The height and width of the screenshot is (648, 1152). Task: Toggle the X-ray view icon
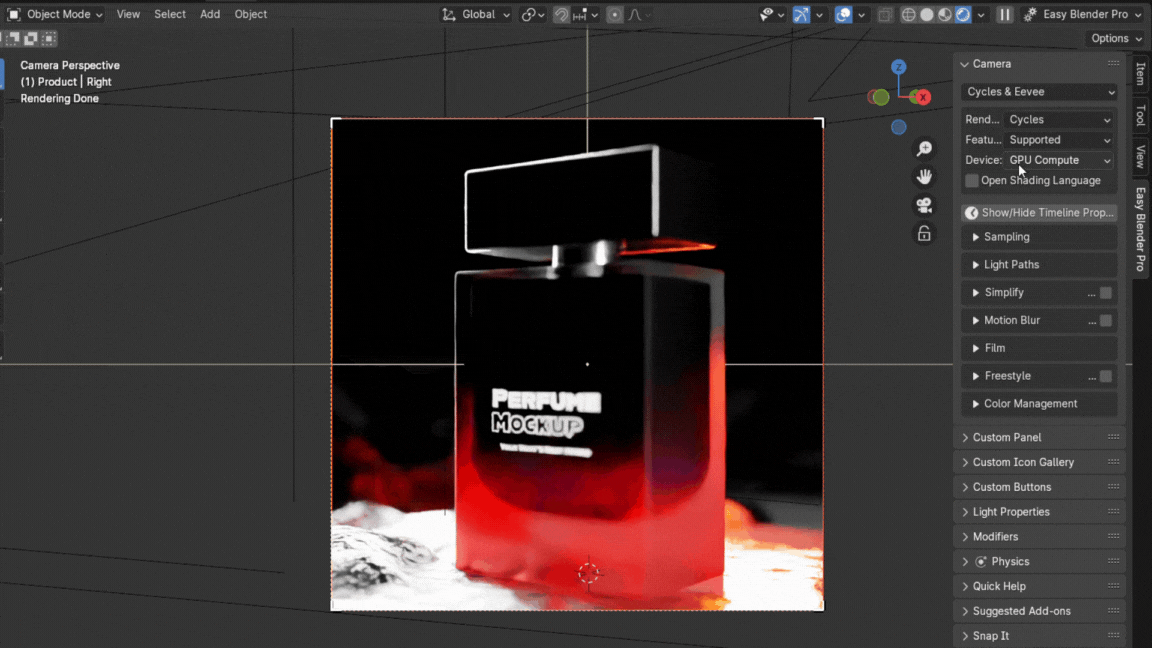(885, 15)
